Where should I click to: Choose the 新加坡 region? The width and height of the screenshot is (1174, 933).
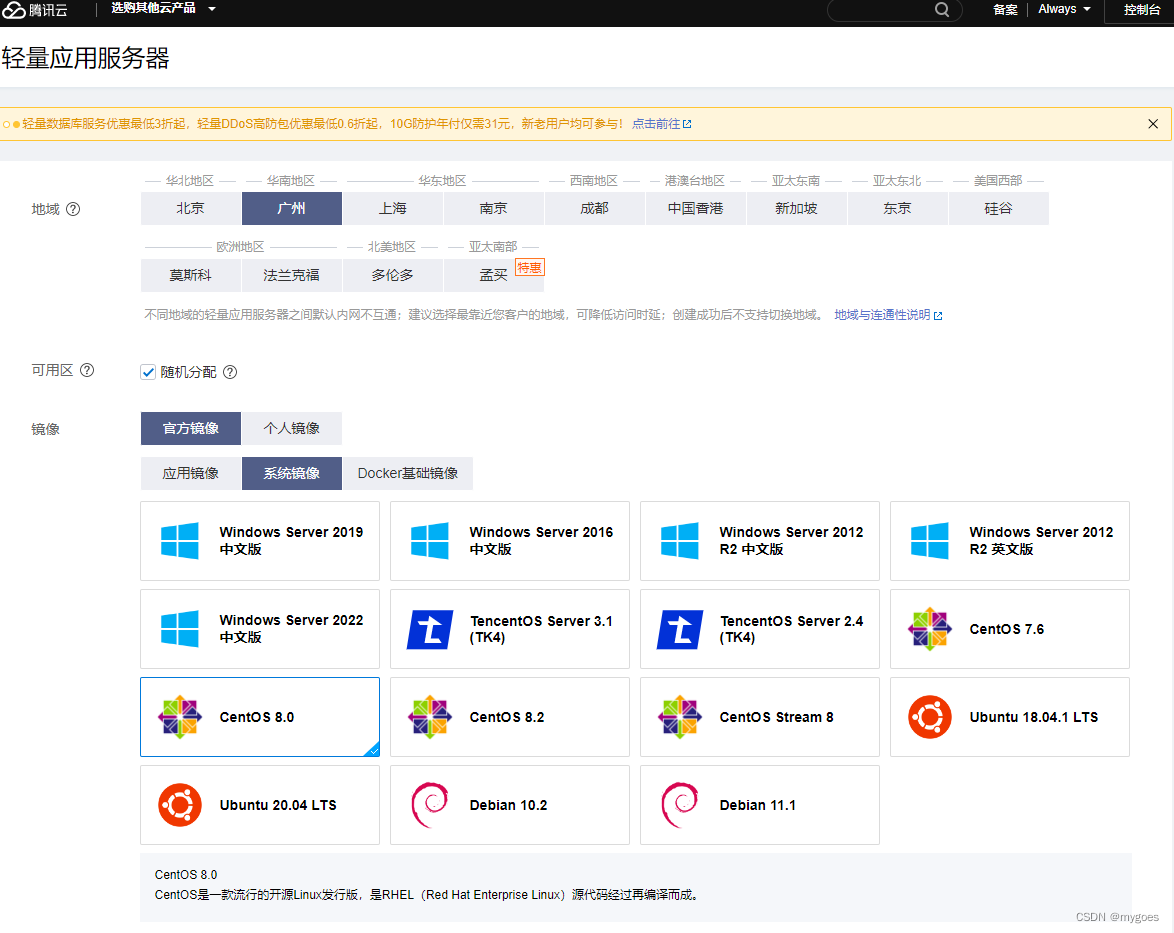[797, 208]
